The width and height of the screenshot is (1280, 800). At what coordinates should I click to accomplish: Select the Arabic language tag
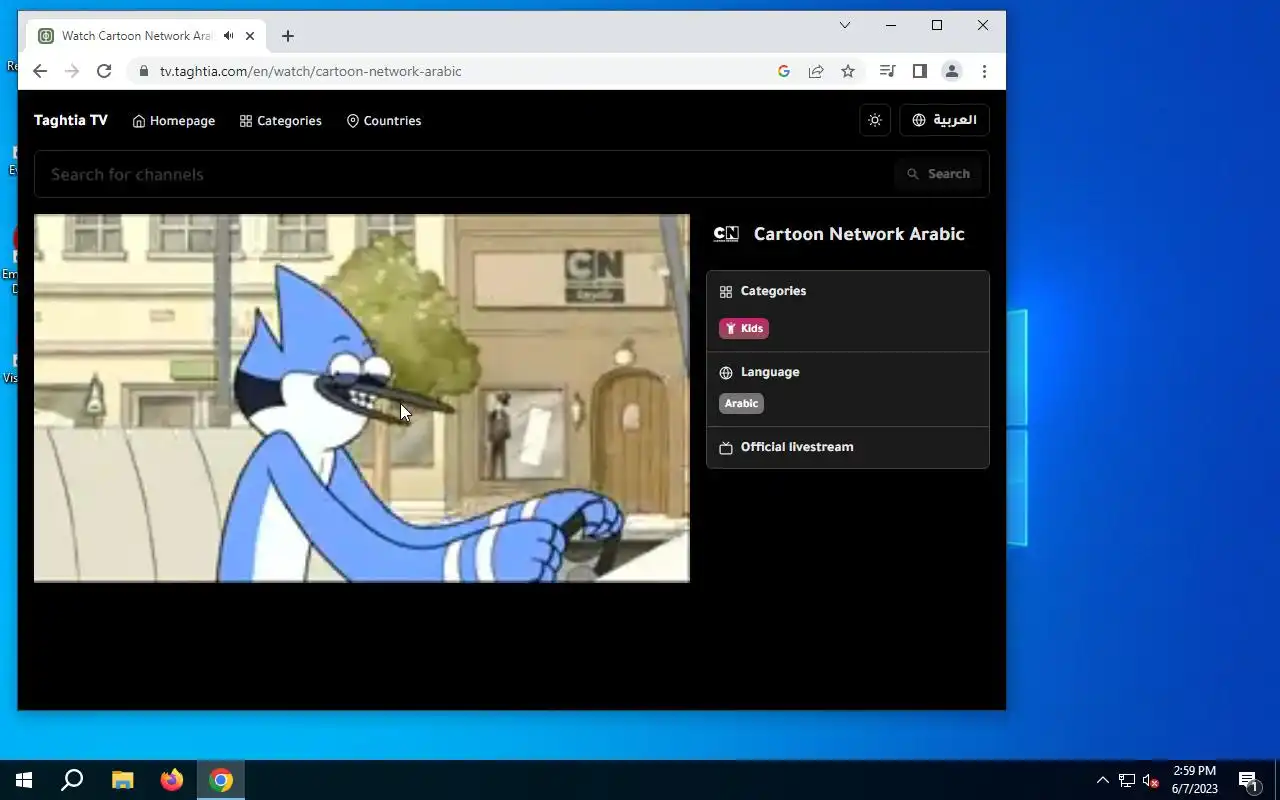[x=741, y=403]
